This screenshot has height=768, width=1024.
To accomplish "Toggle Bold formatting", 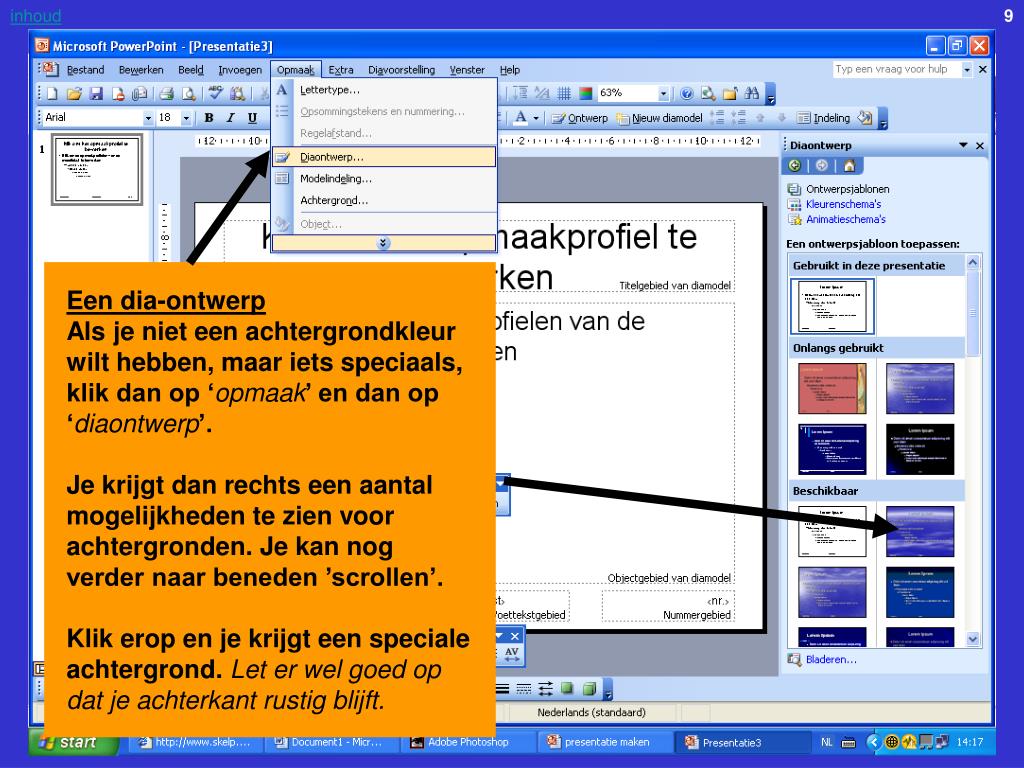I will coord(208,118).
